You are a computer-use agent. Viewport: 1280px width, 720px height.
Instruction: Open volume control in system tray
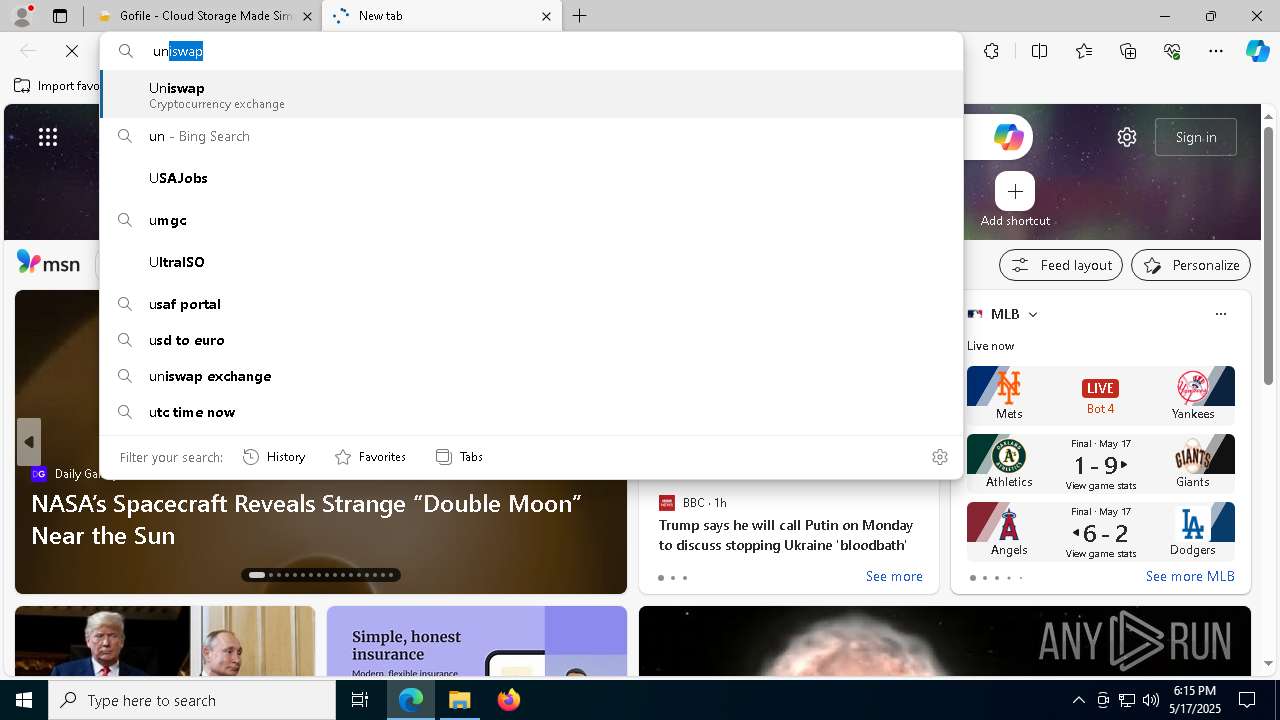(x=1151, y=700)
